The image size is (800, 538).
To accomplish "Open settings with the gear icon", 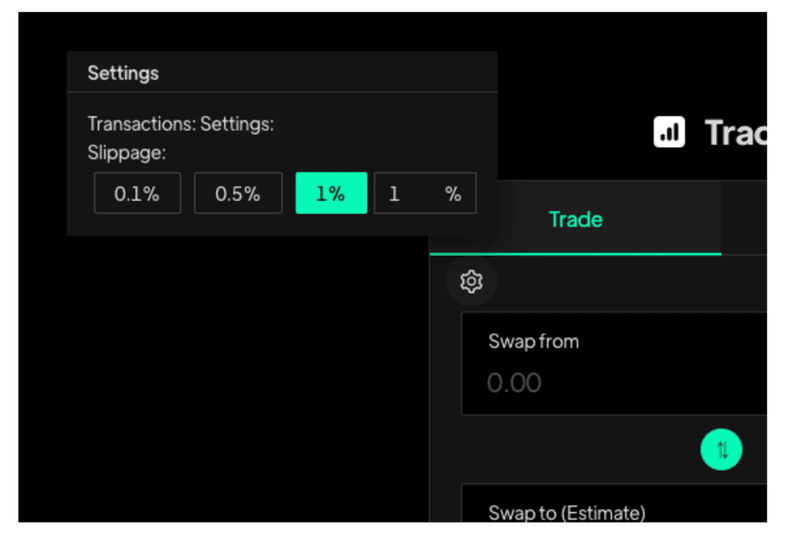I will pos(471,281).
